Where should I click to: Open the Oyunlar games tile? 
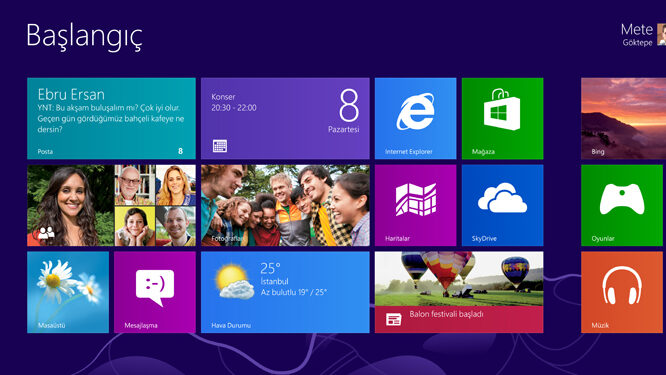(x=621, y=205)
